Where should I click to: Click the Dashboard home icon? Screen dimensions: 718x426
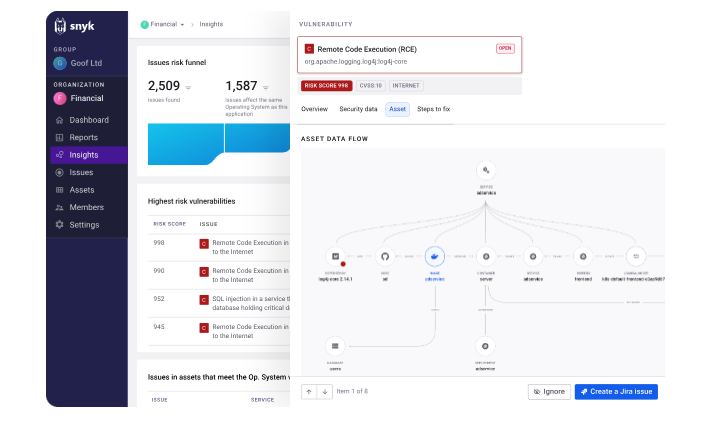(59, 120)
